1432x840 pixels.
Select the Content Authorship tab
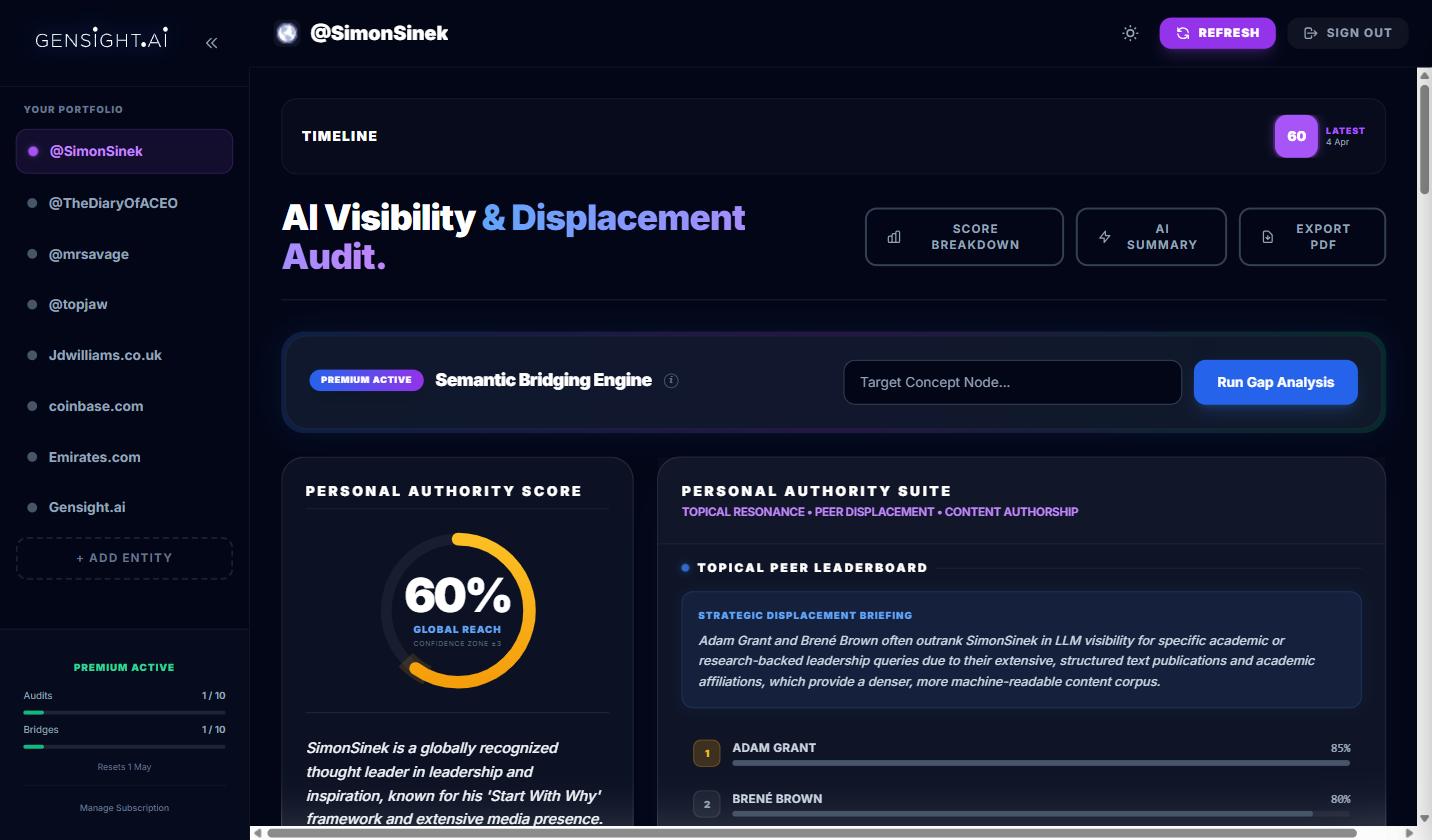[1011, 511]
